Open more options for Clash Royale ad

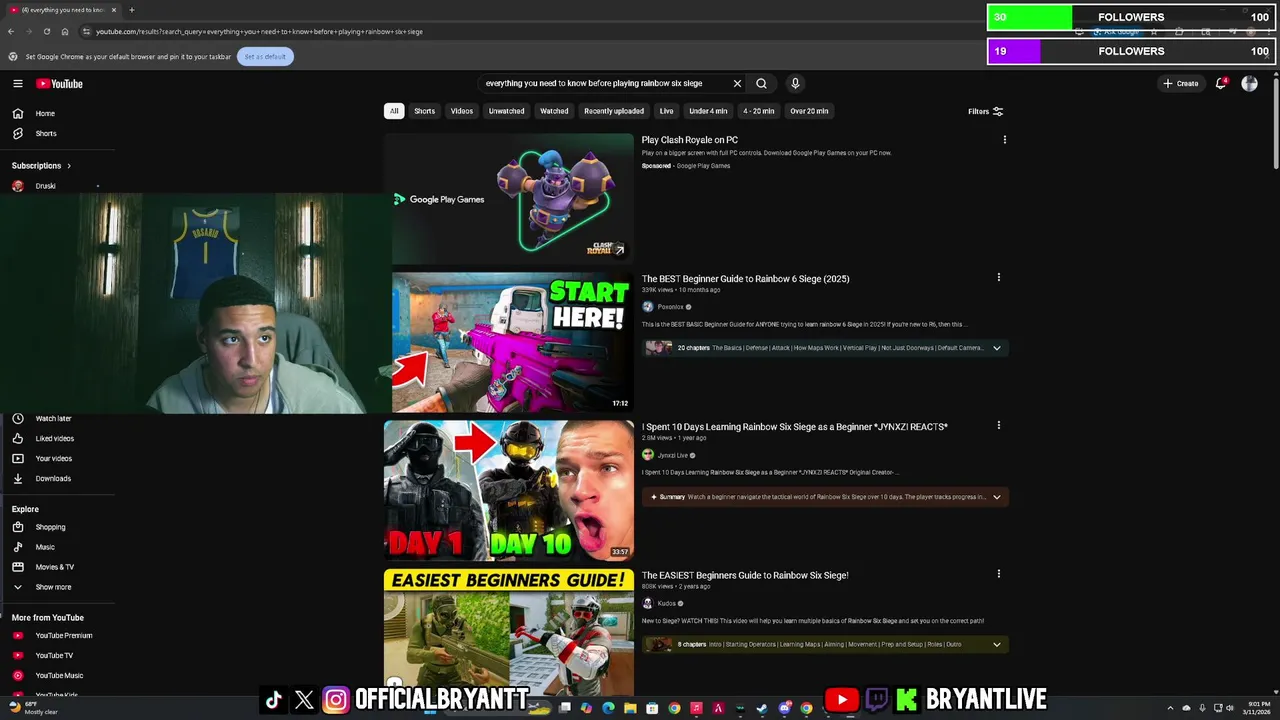(1004, 140)
